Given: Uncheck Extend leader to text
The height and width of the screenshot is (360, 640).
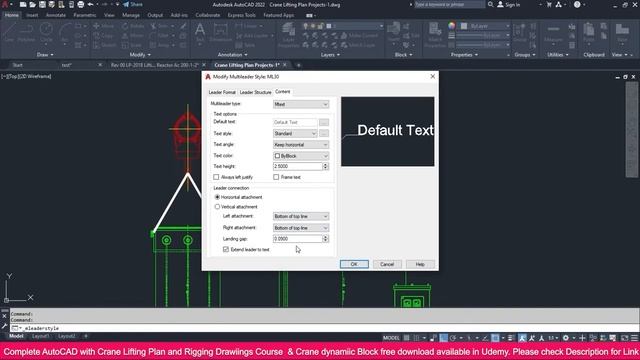Looking at the screenshot, I should tap(226, 249).
